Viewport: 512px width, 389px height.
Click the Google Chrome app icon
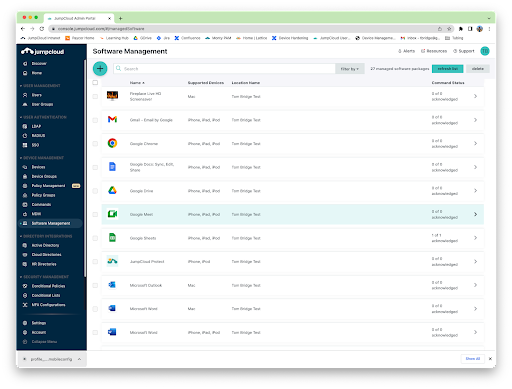112,143
